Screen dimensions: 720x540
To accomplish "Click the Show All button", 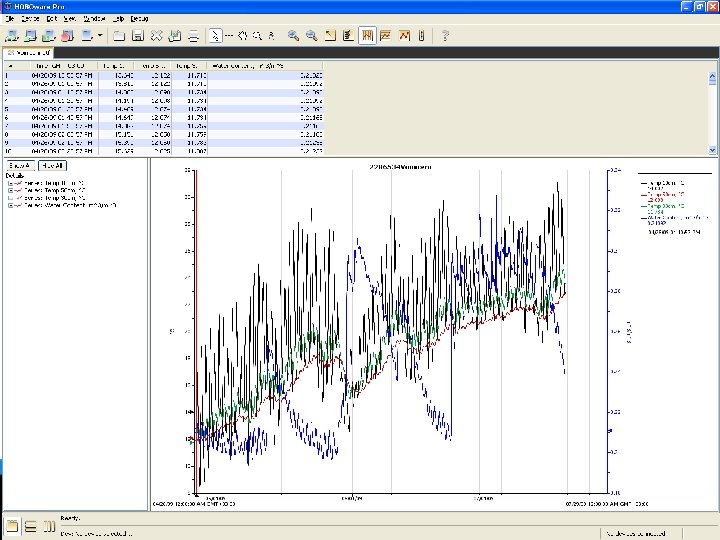I will (x=20, y=165).
